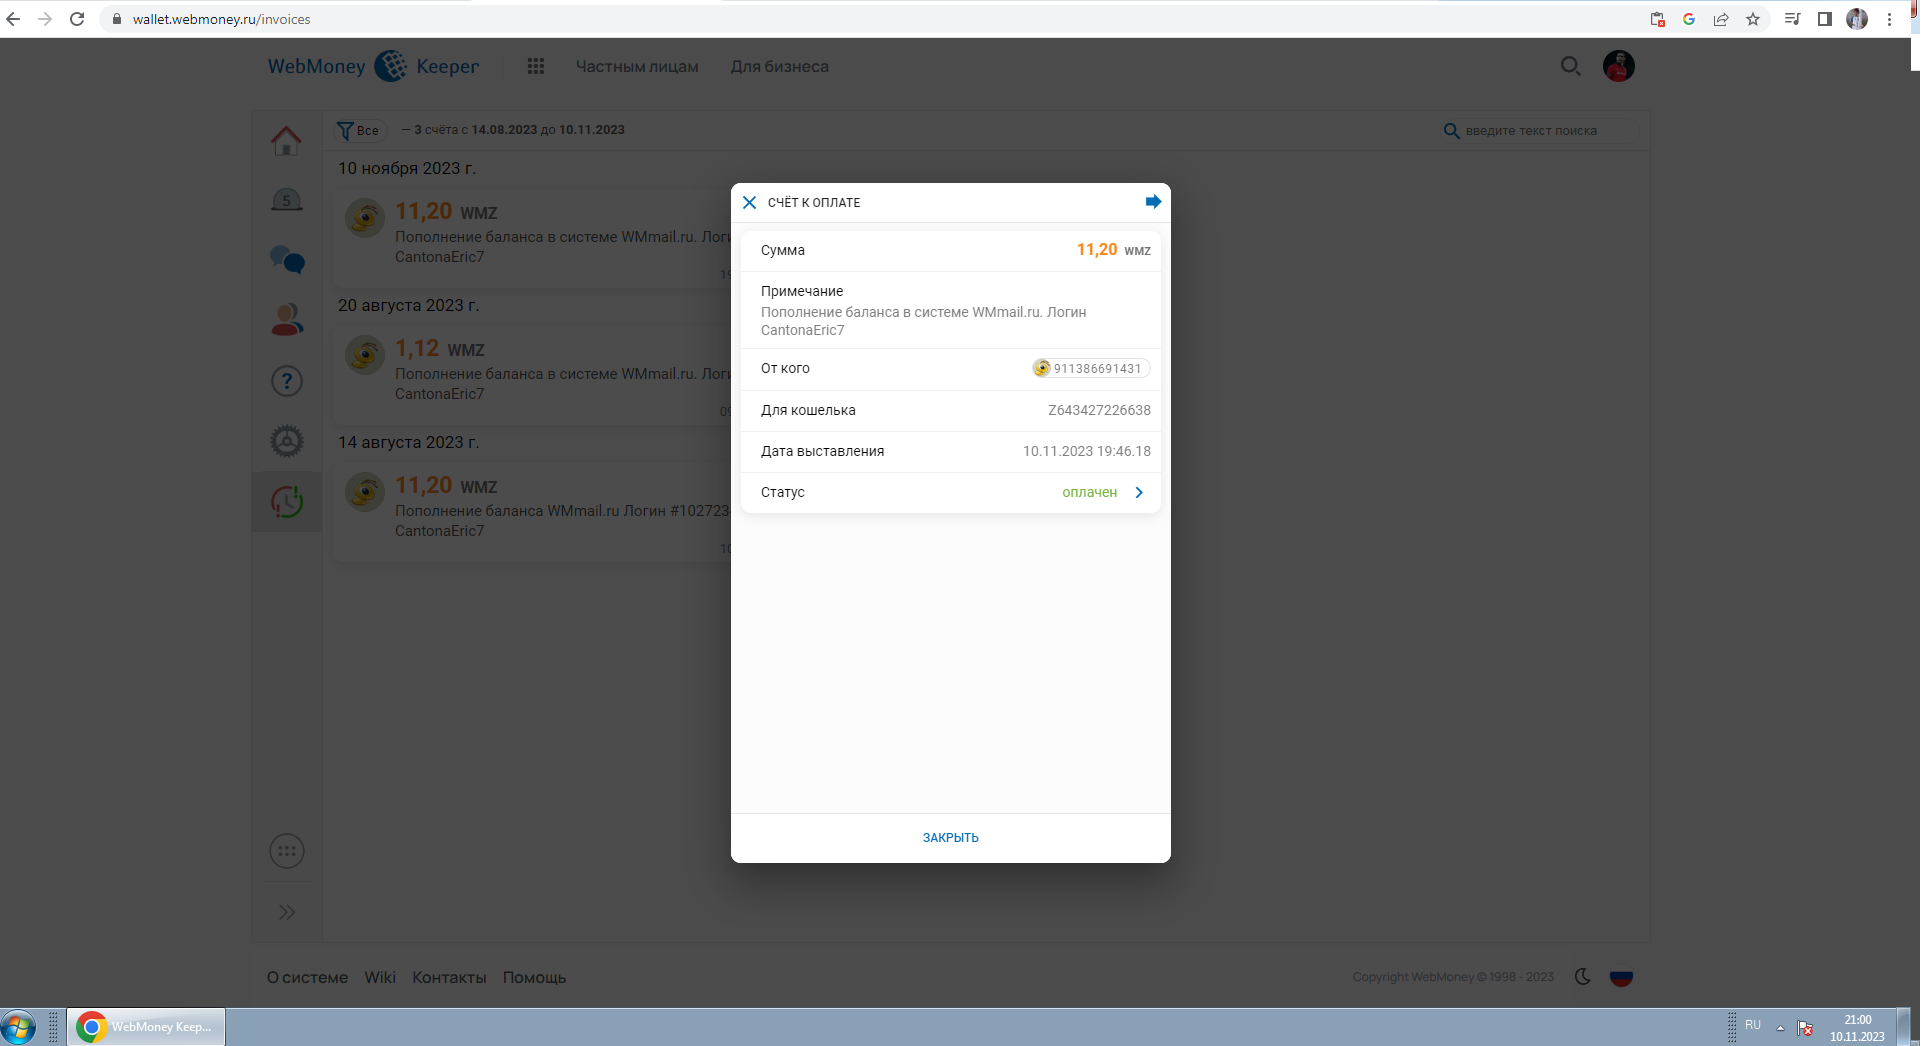Click the оплачен status text
Screen dimensions: 1922x1046
[1089, 492]
